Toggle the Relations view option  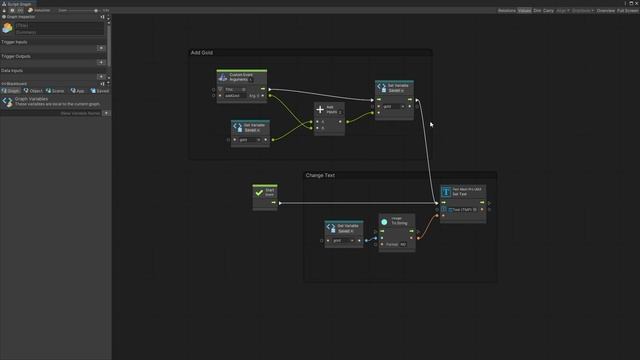507,11
